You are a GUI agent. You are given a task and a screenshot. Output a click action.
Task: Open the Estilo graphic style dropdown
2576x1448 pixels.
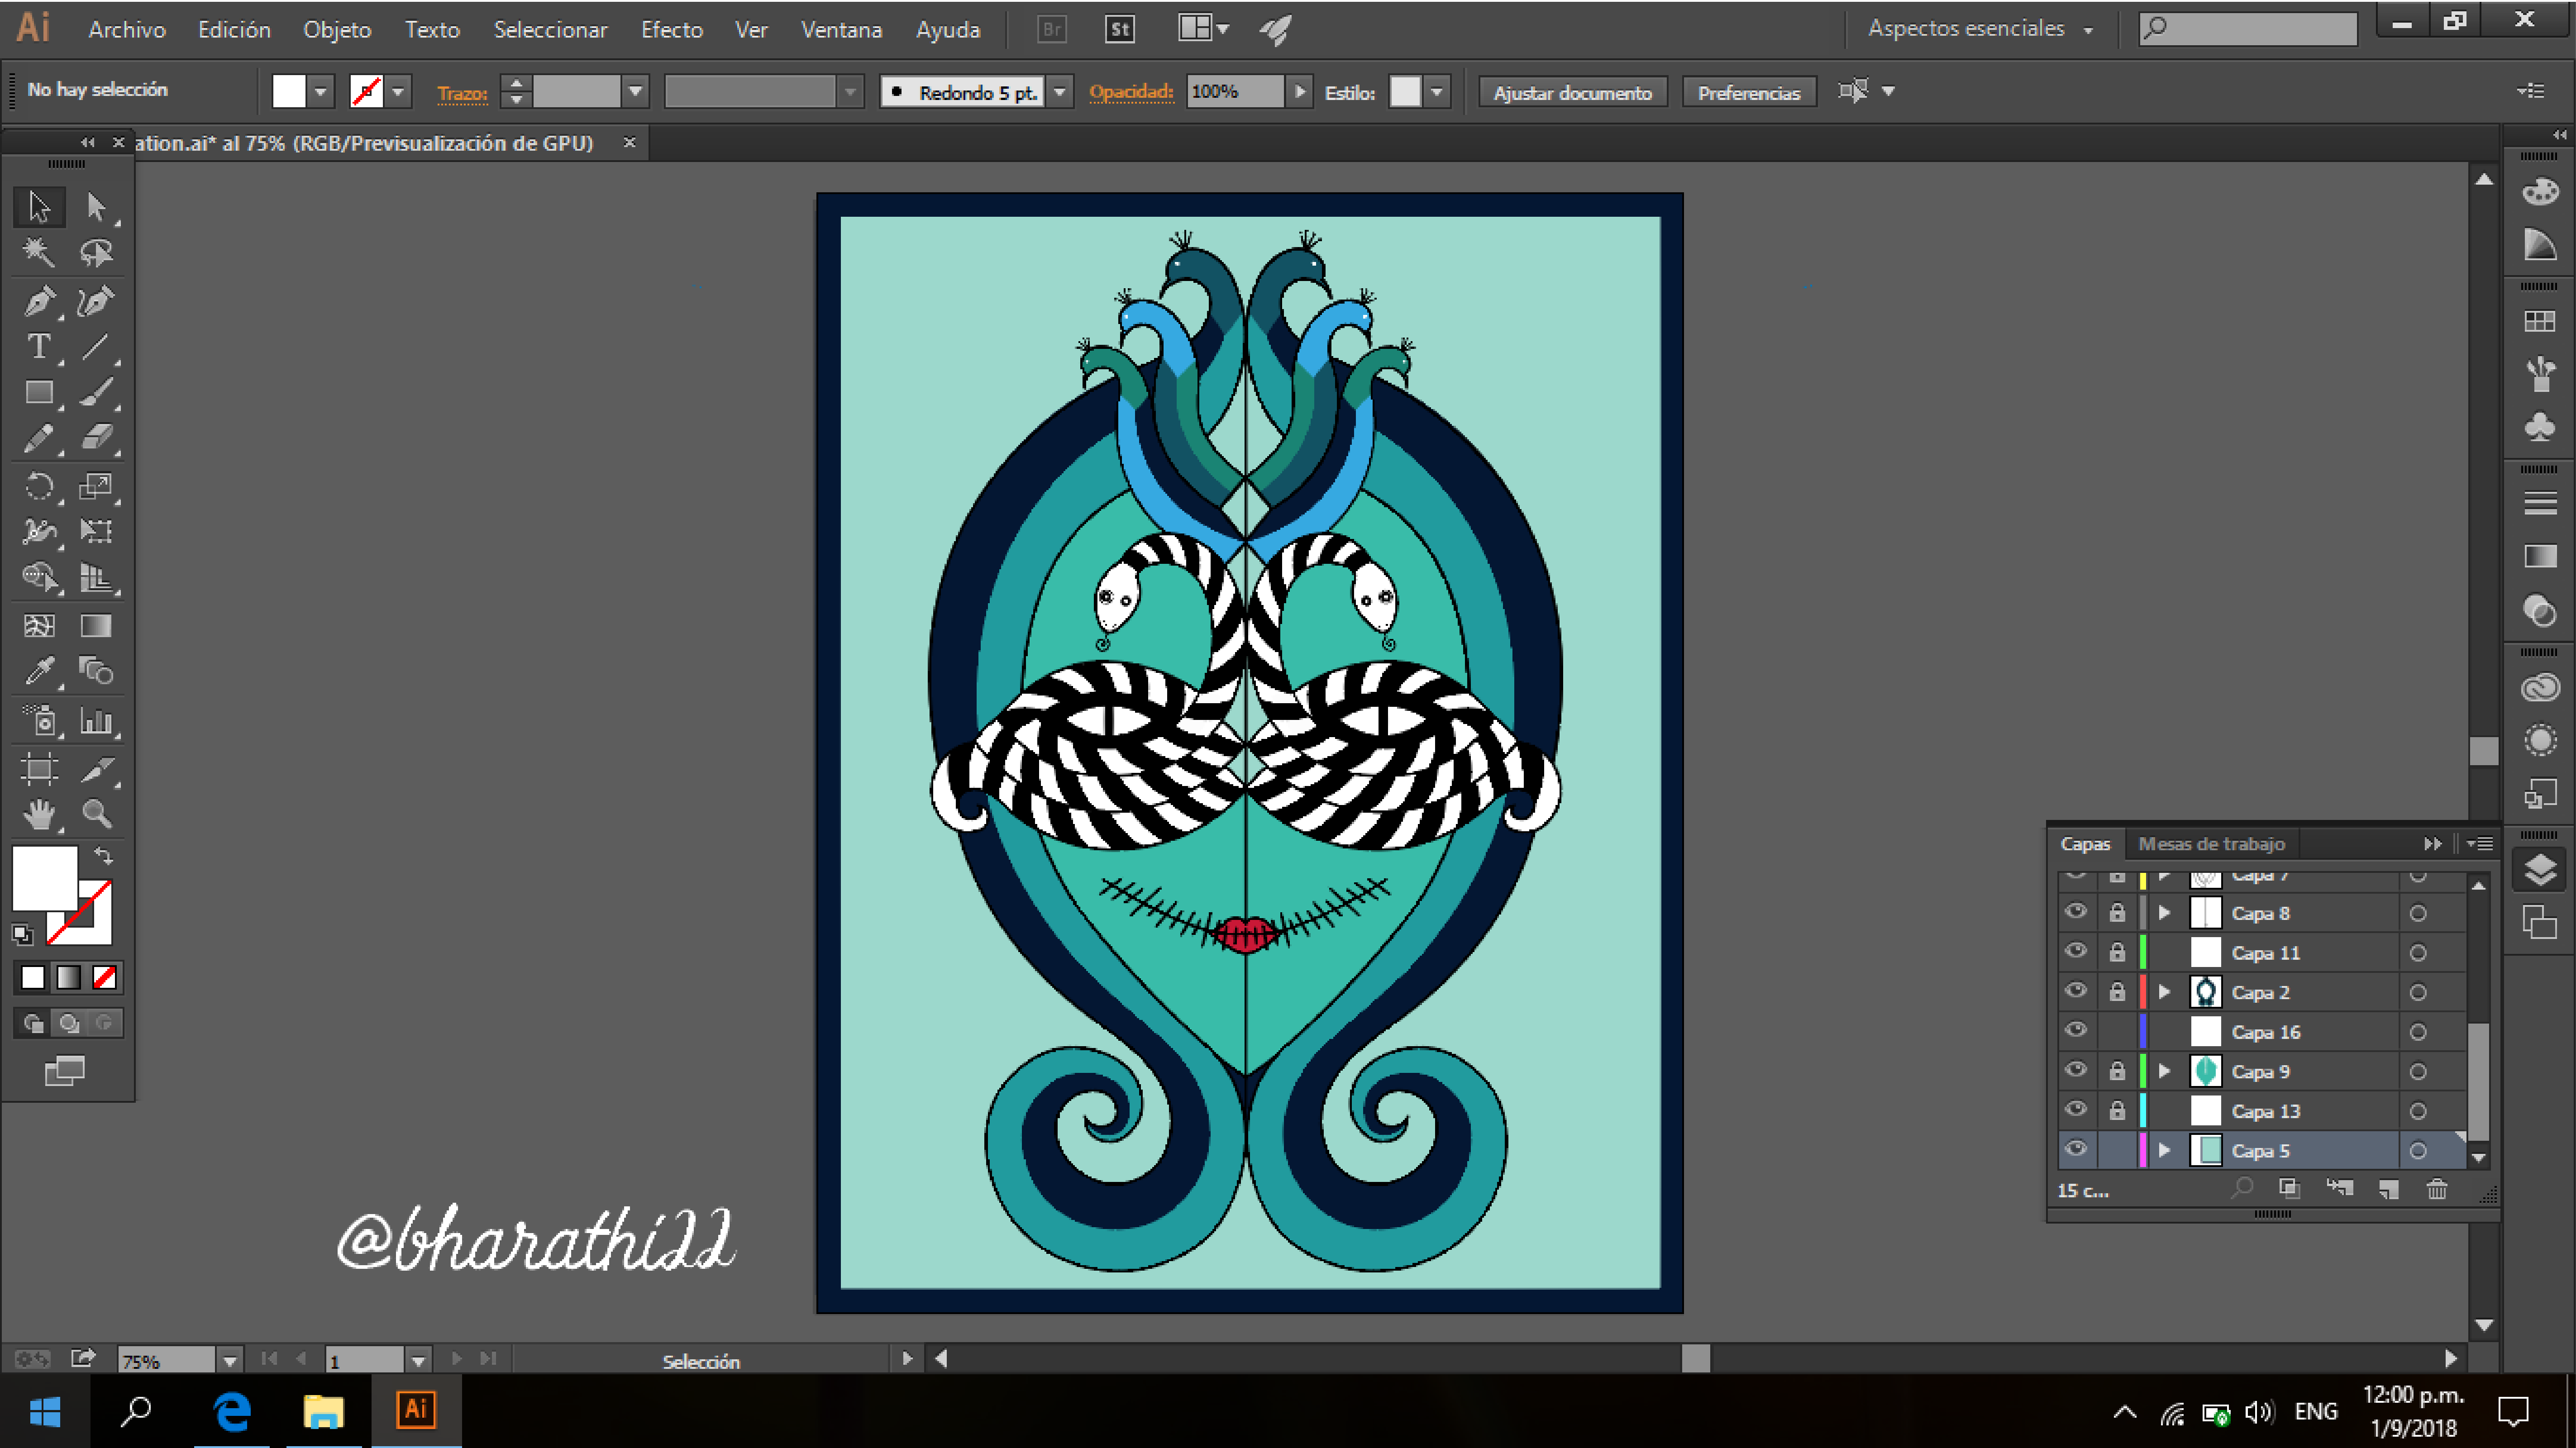pos(1437,92)
